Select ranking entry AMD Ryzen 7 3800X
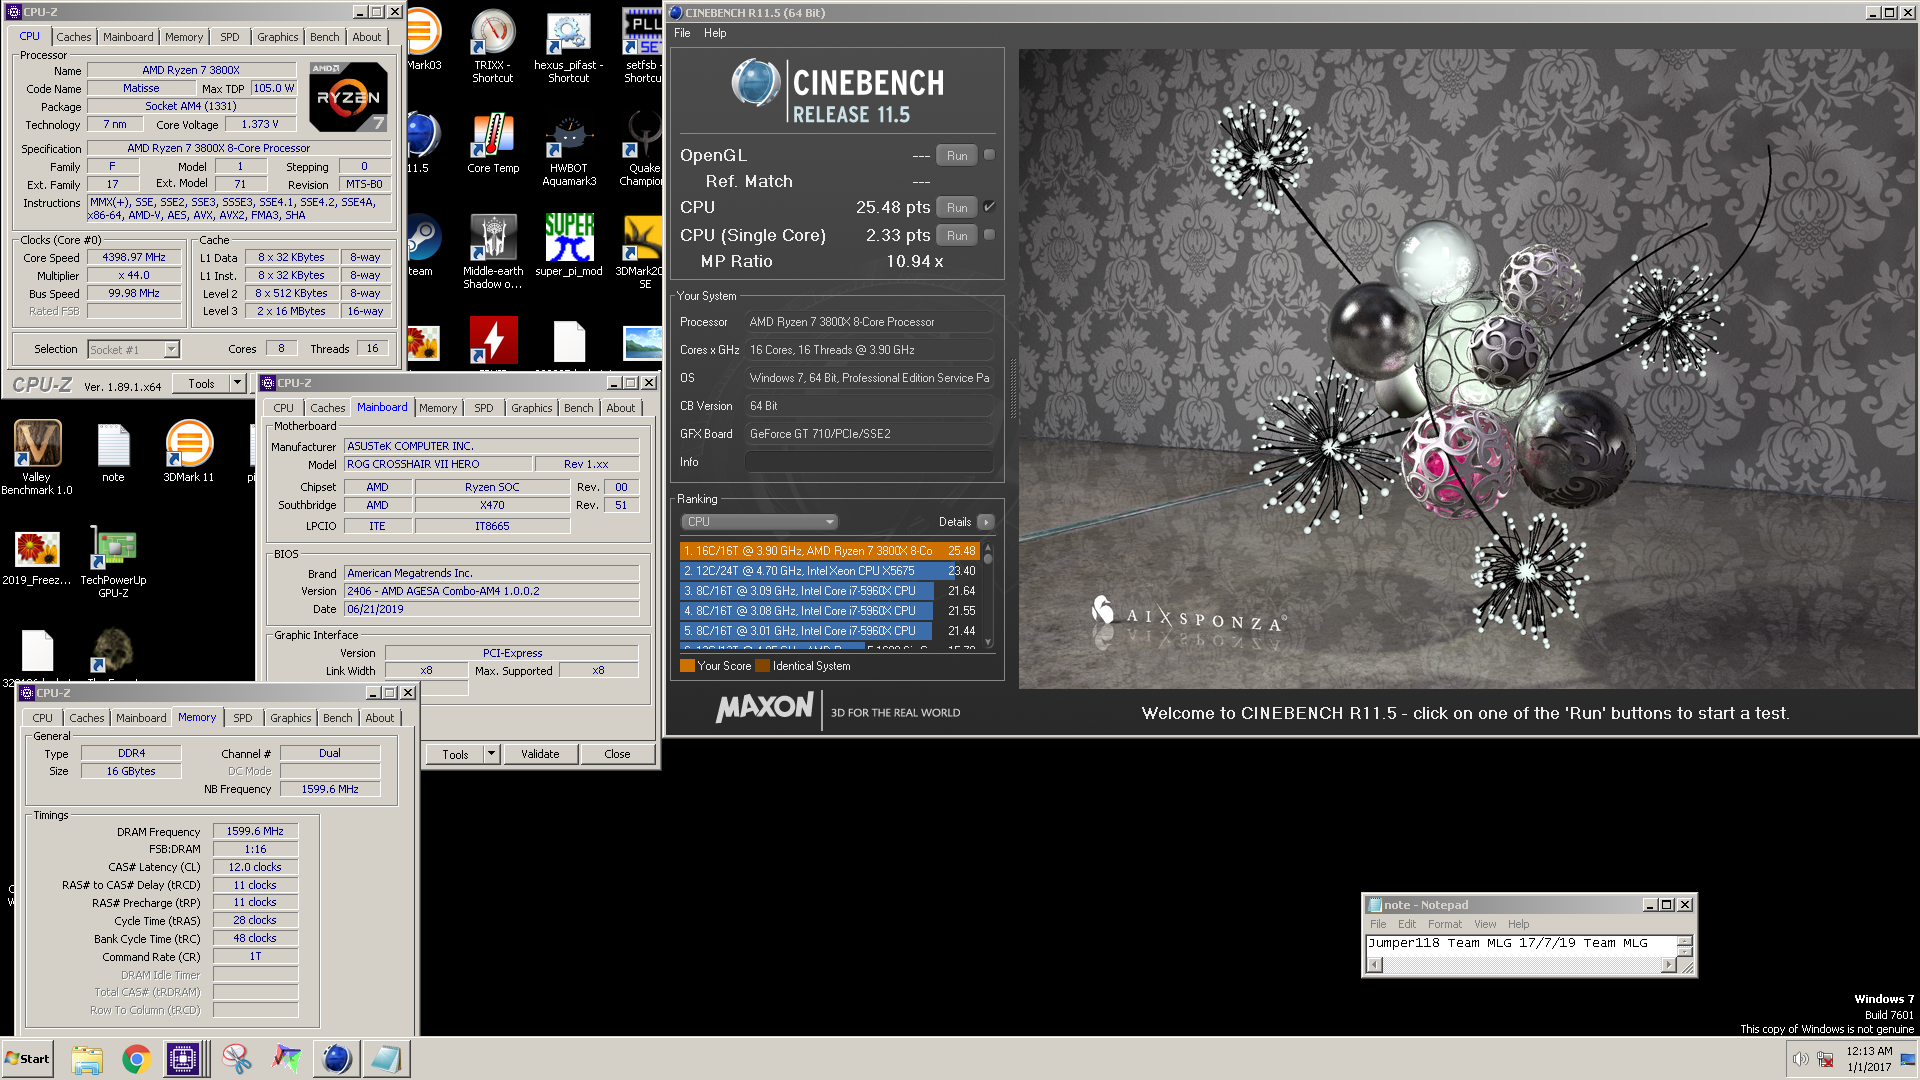Screen dimensions: 1920x1080 coord(830,551)
